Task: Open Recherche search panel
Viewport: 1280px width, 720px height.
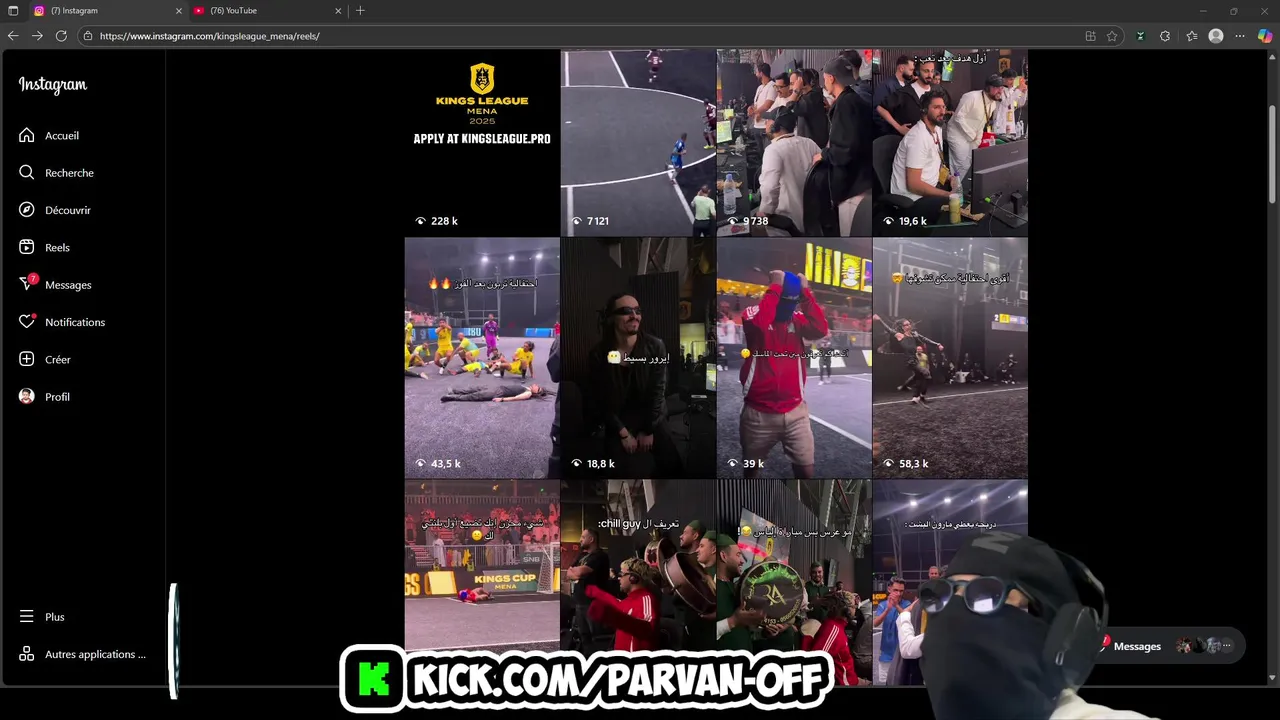Action: [57, 173]
